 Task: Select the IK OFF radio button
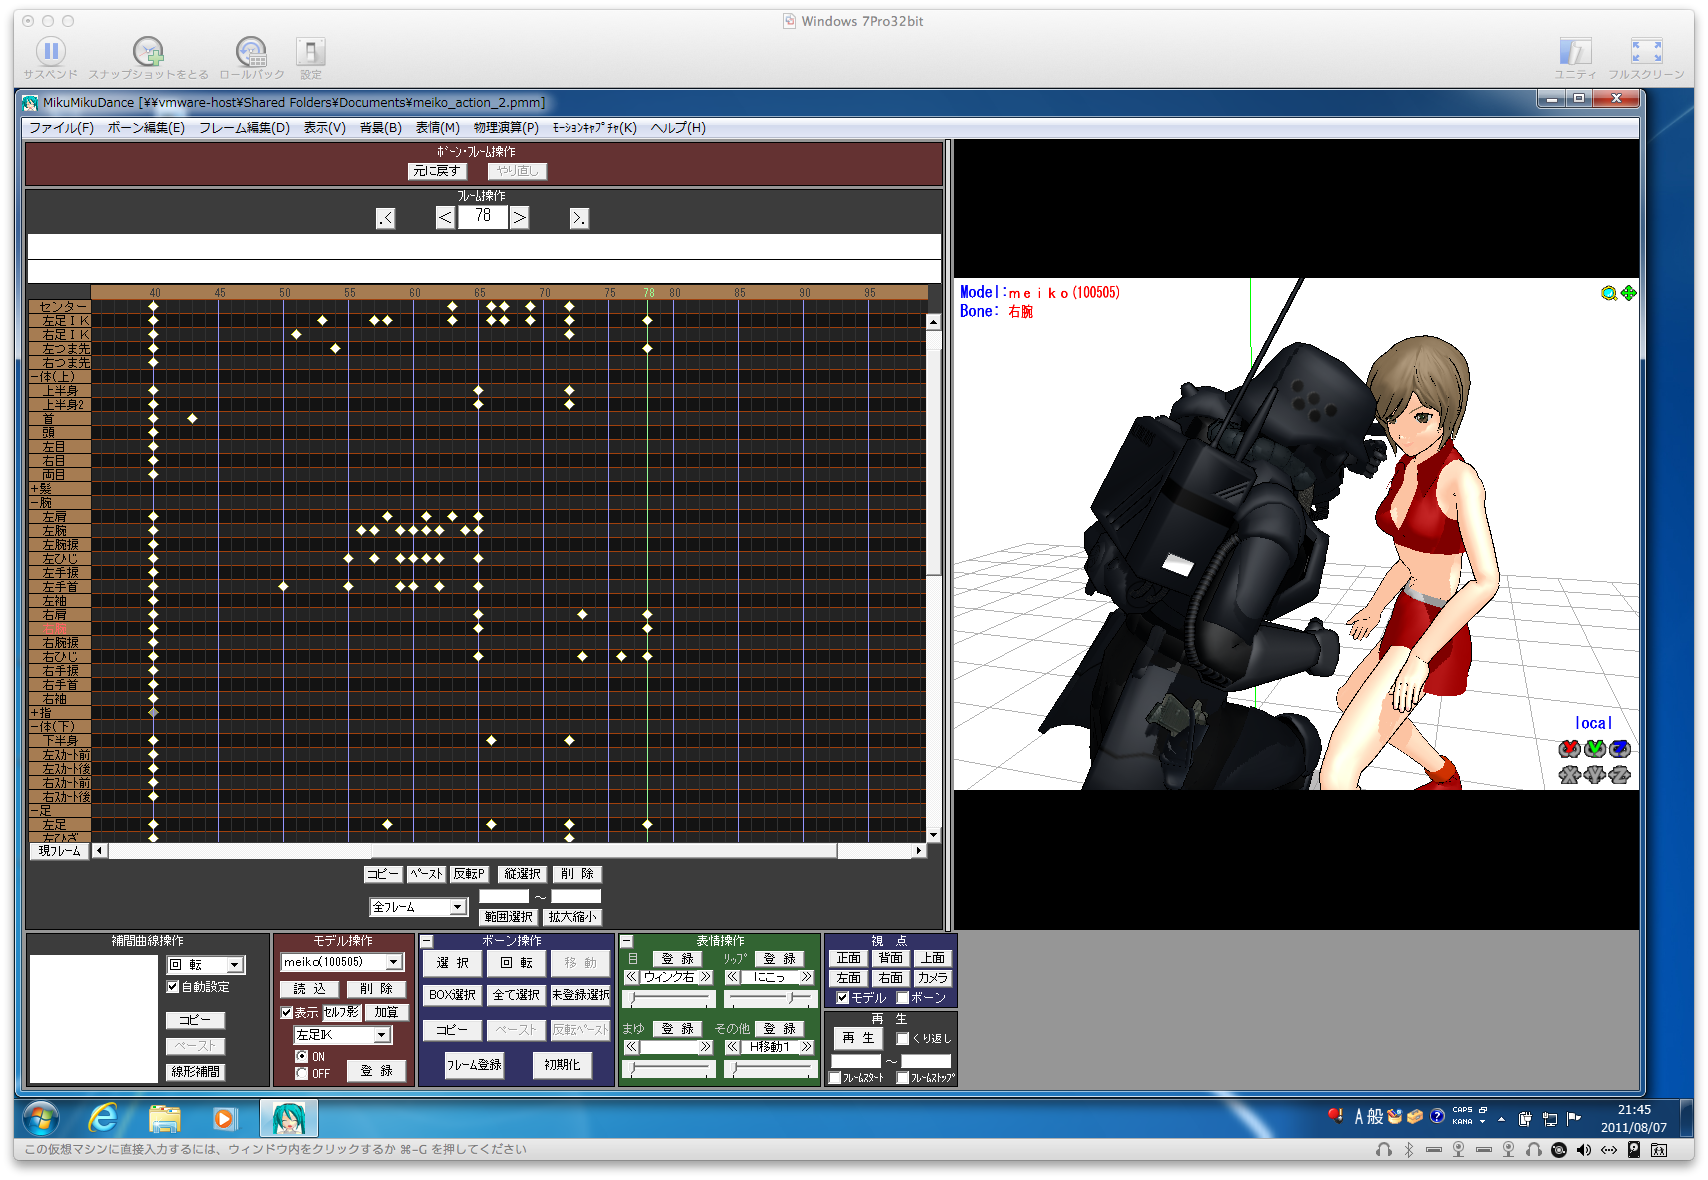pos(302,1074)
